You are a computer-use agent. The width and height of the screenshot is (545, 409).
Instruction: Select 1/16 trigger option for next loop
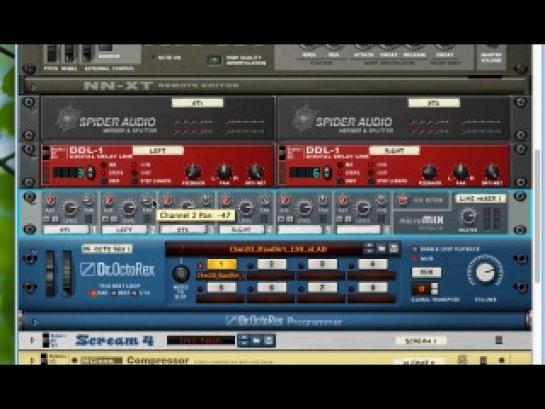click(135, 293)
